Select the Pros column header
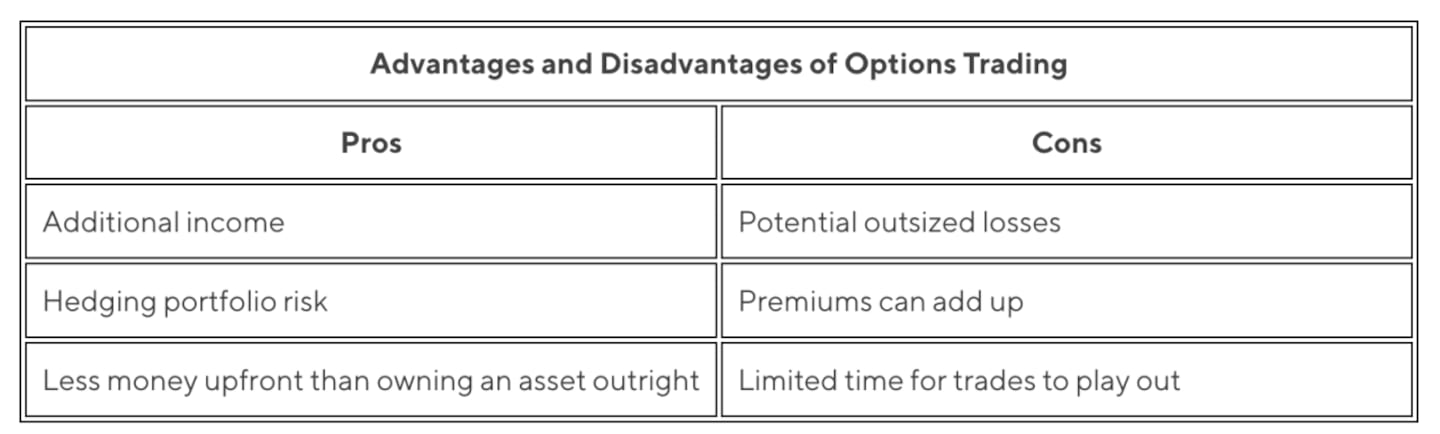The width and height of the screenshot is (1440, 434). 371,143
